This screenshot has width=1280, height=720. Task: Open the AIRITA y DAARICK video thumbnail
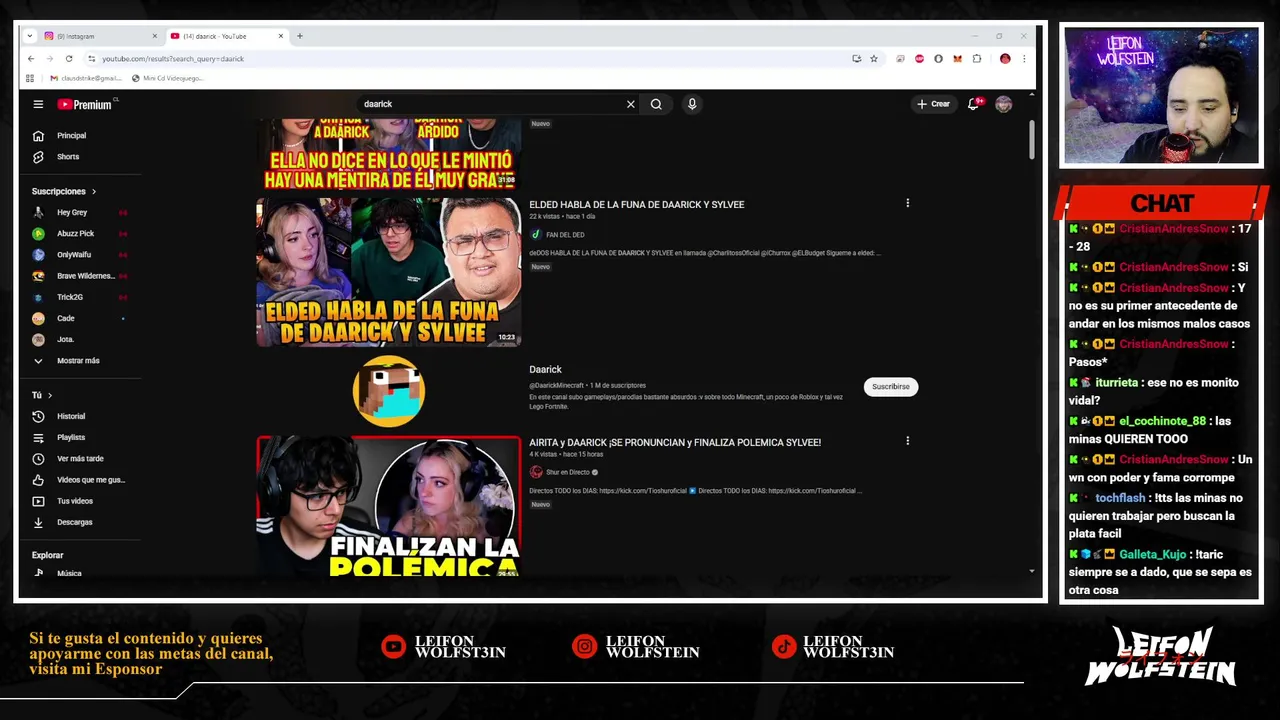click(x=388, y=506)
